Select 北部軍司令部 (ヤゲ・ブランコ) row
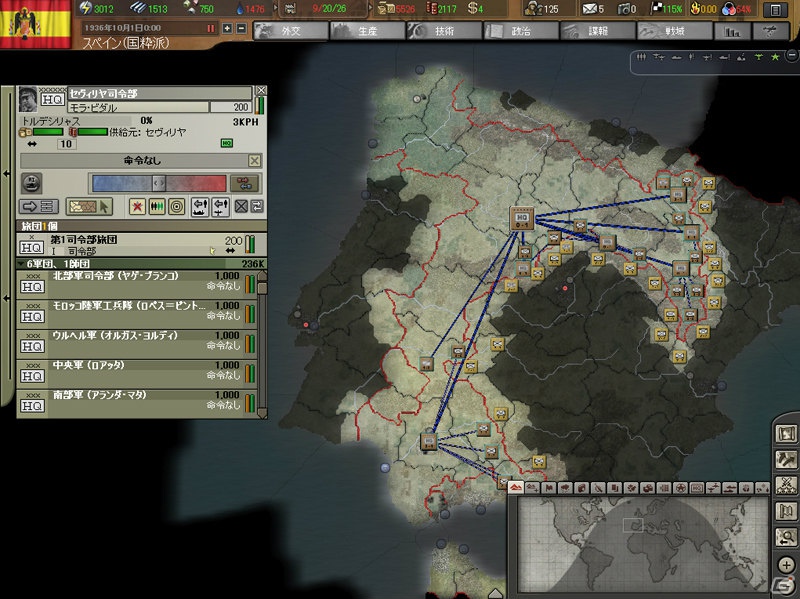This screenshot has width=800, height=599. [137, 283]
